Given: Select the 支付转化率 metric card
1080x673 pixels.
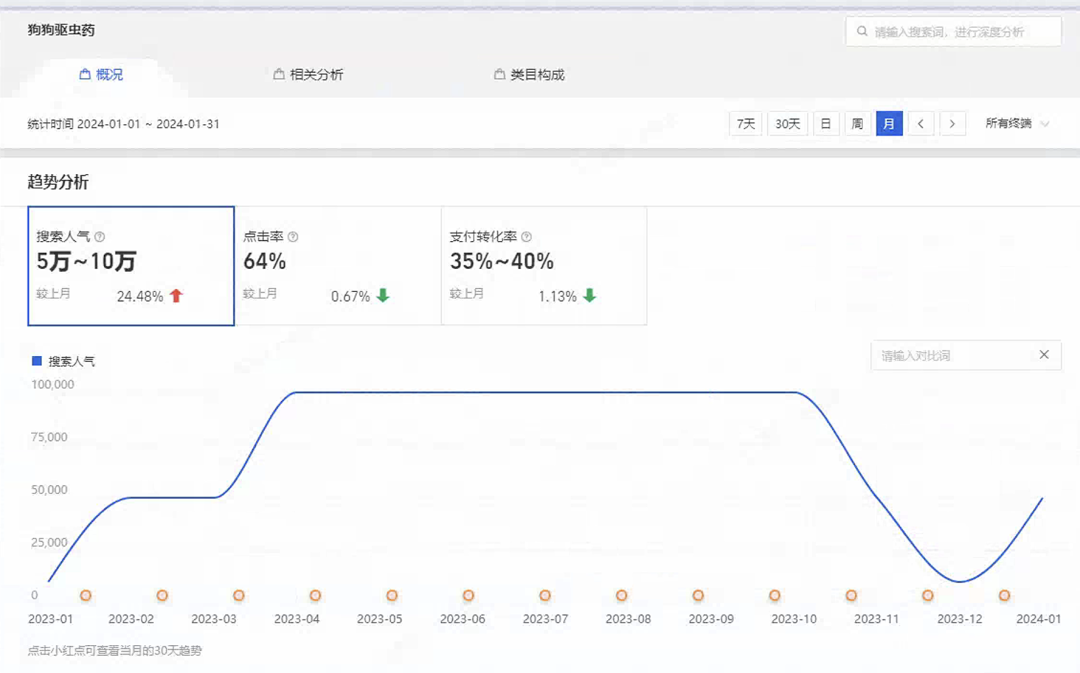Looking at the screenshot, I should coord(544,266).
